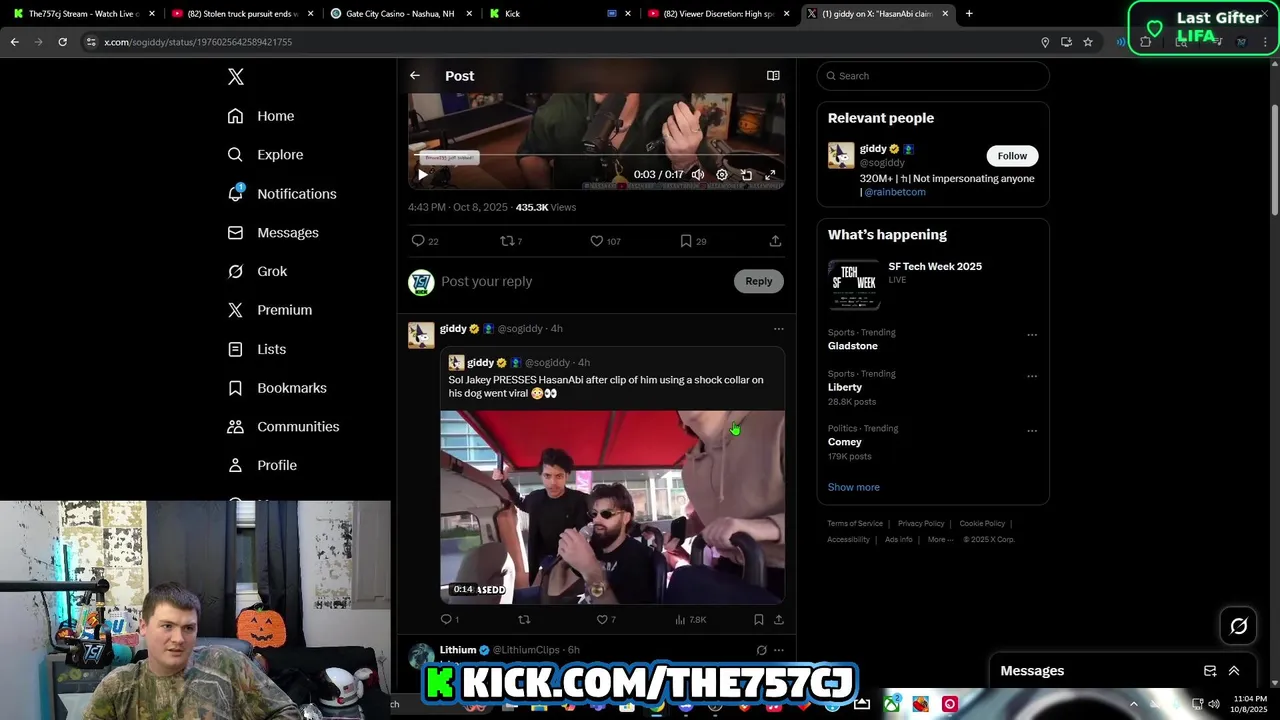Bookmark giddy's reply post
1280x720 pixels.
pos(759,620)
